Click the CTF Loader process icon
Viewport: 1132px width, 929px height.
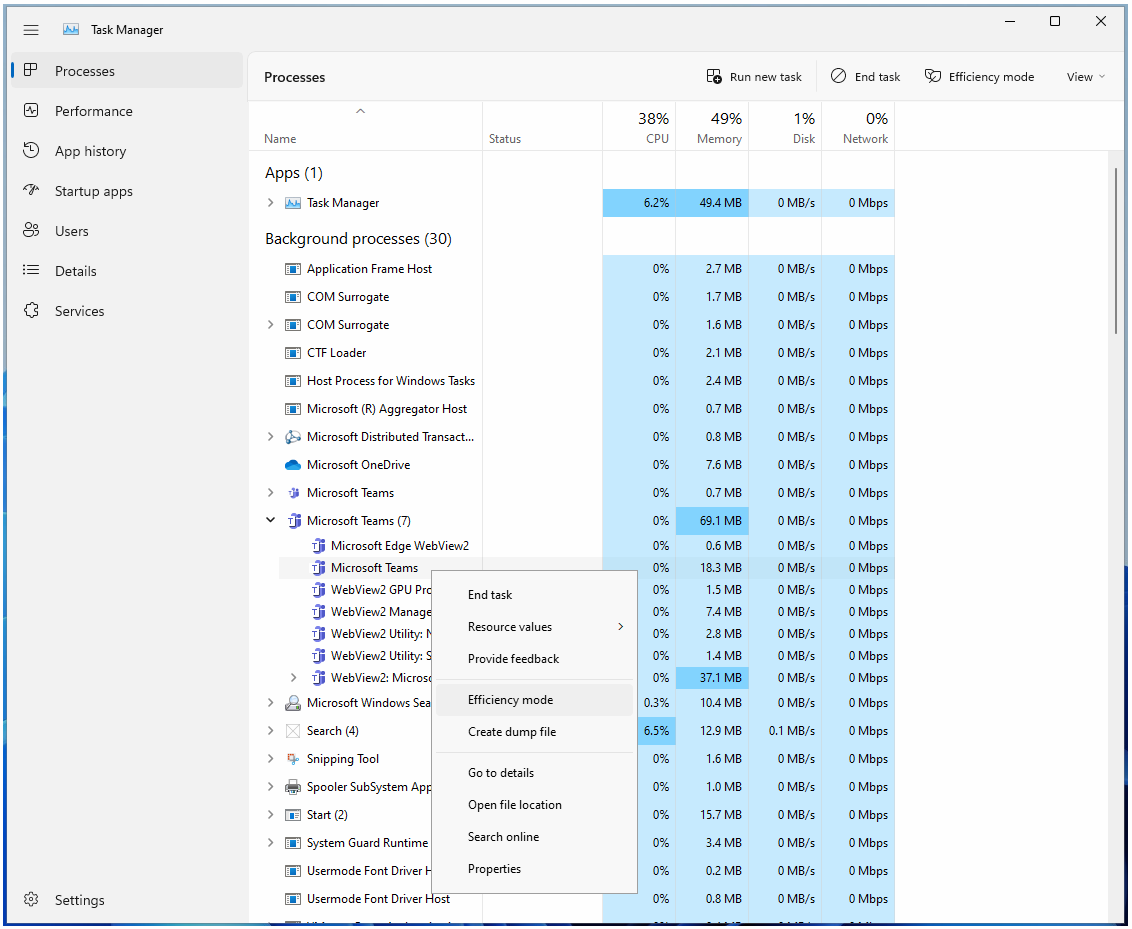292,353
